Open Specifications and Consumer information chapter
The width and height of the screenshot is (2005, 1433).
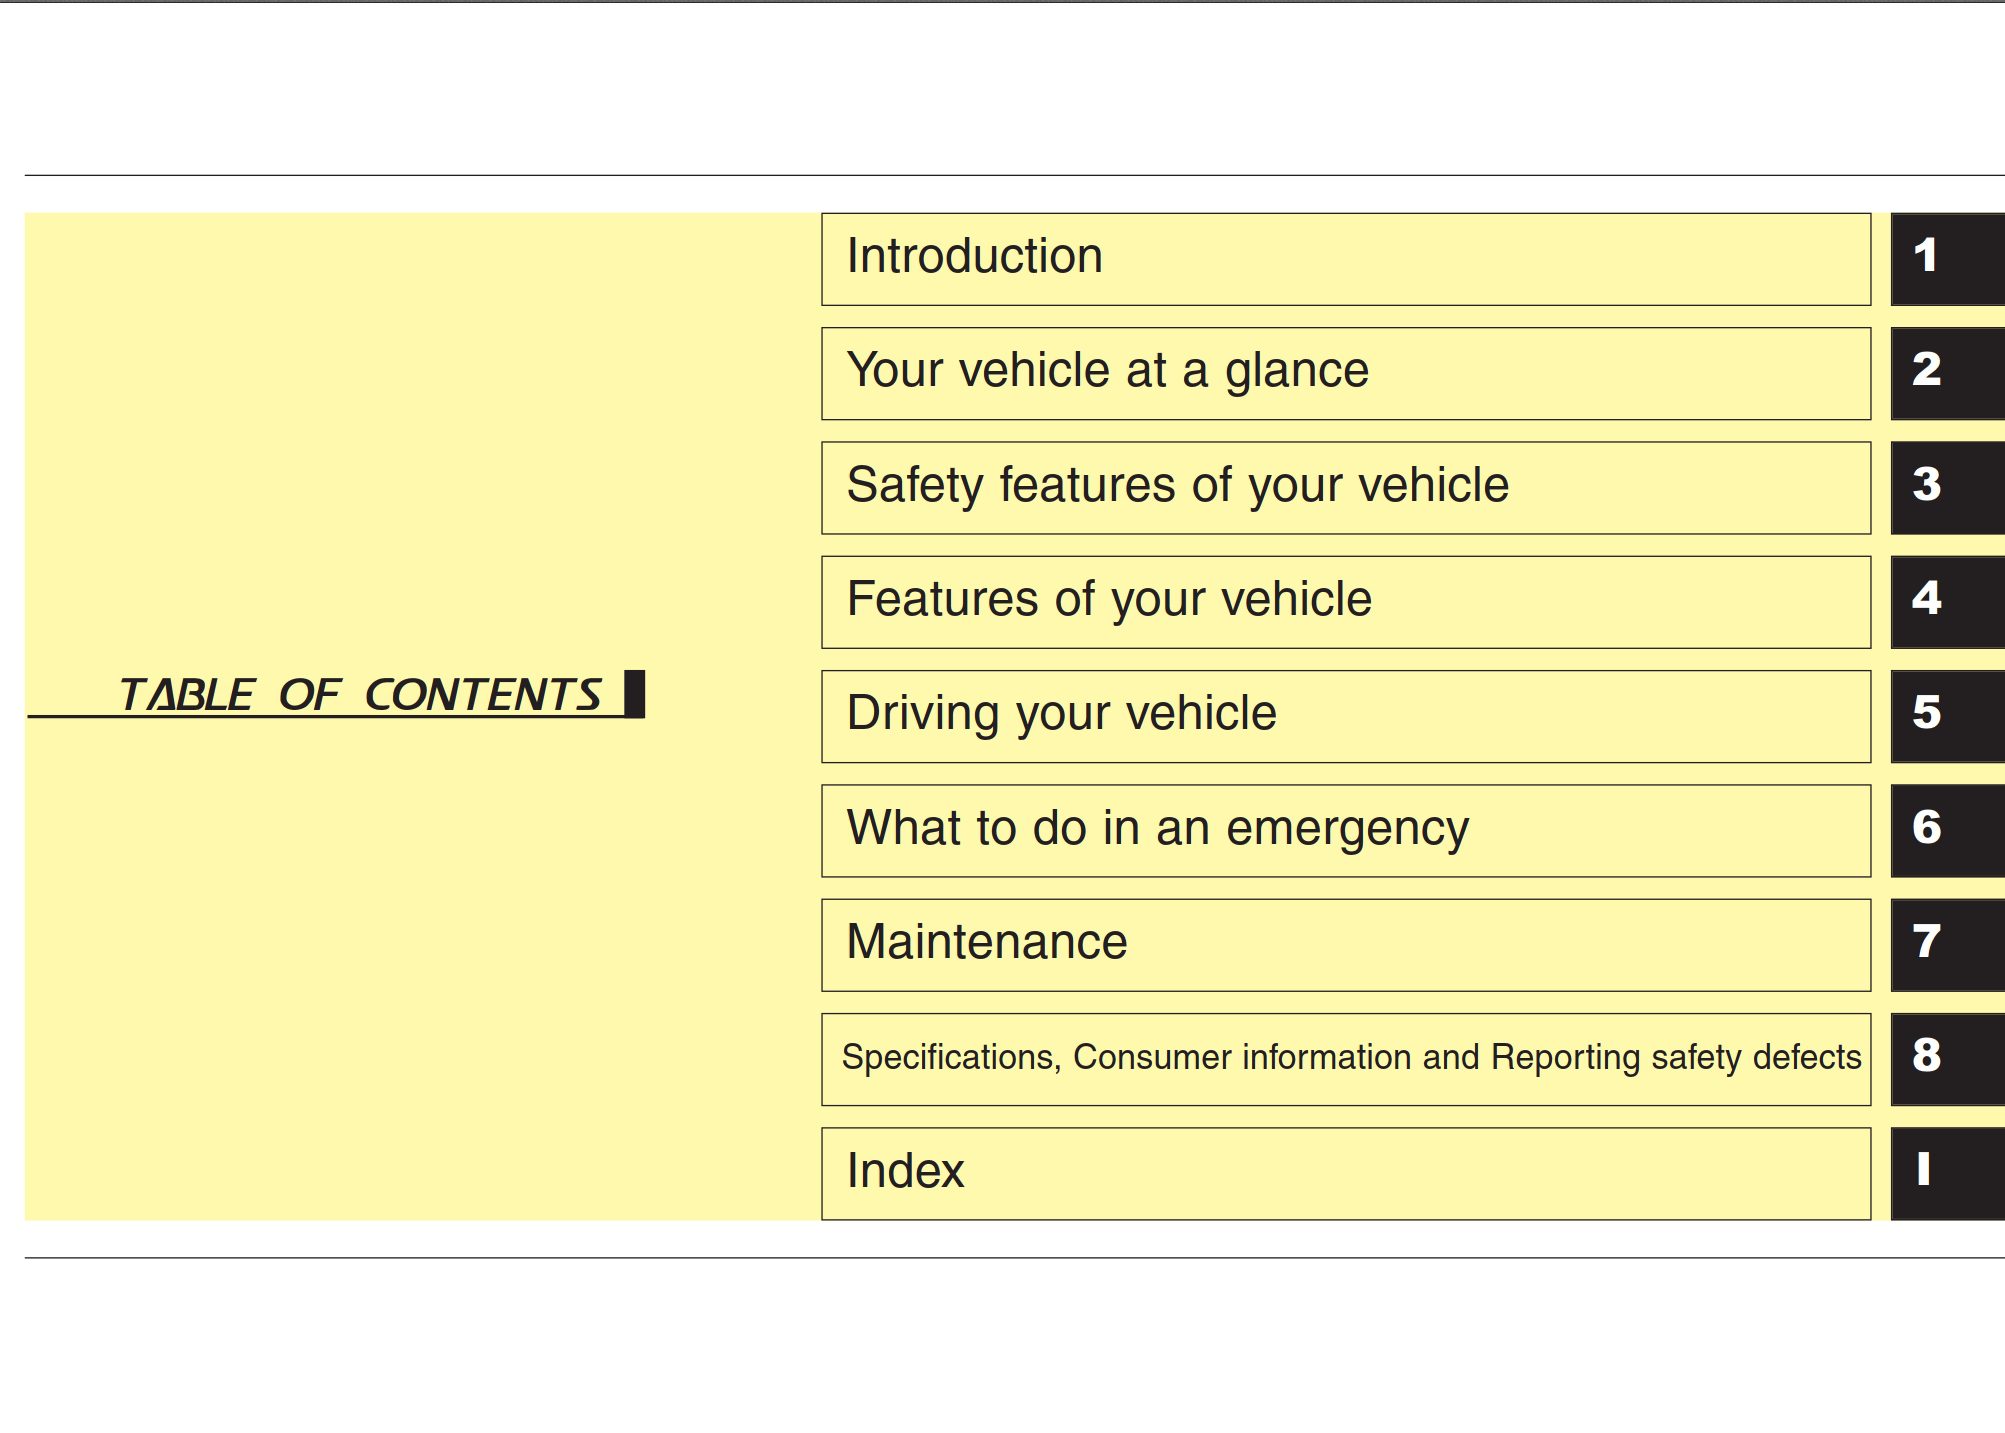click(x=1345, y=1058)
